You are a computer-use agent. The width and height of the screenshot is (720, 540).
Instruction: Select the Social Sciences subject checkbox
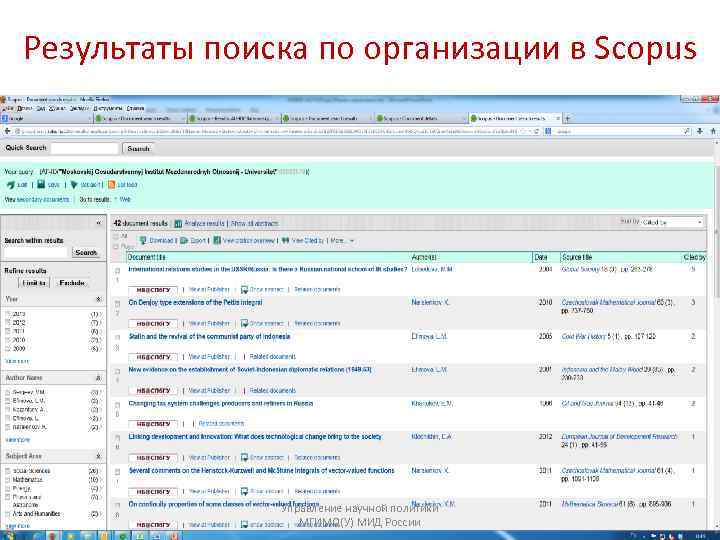pos(8,471)
